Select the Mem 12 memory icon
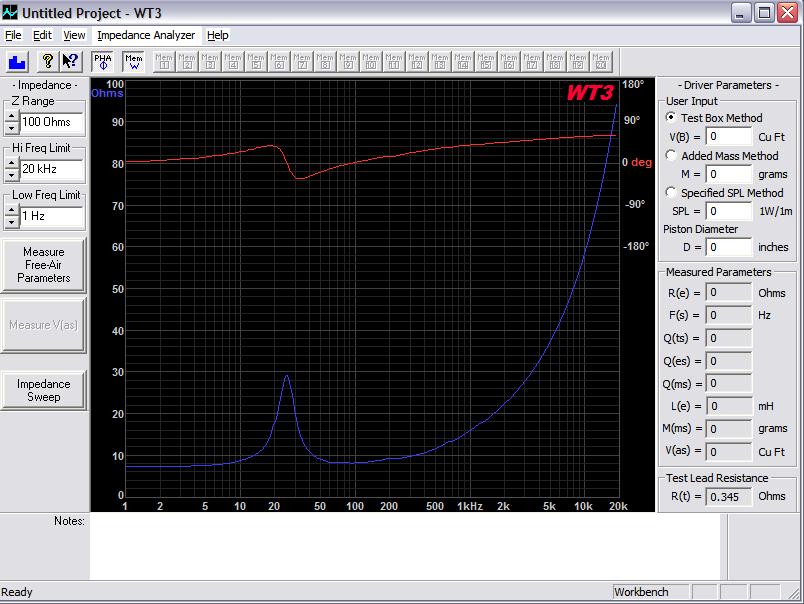The height and width of the screenshot is (604, 804). click(x=417, y=62)
